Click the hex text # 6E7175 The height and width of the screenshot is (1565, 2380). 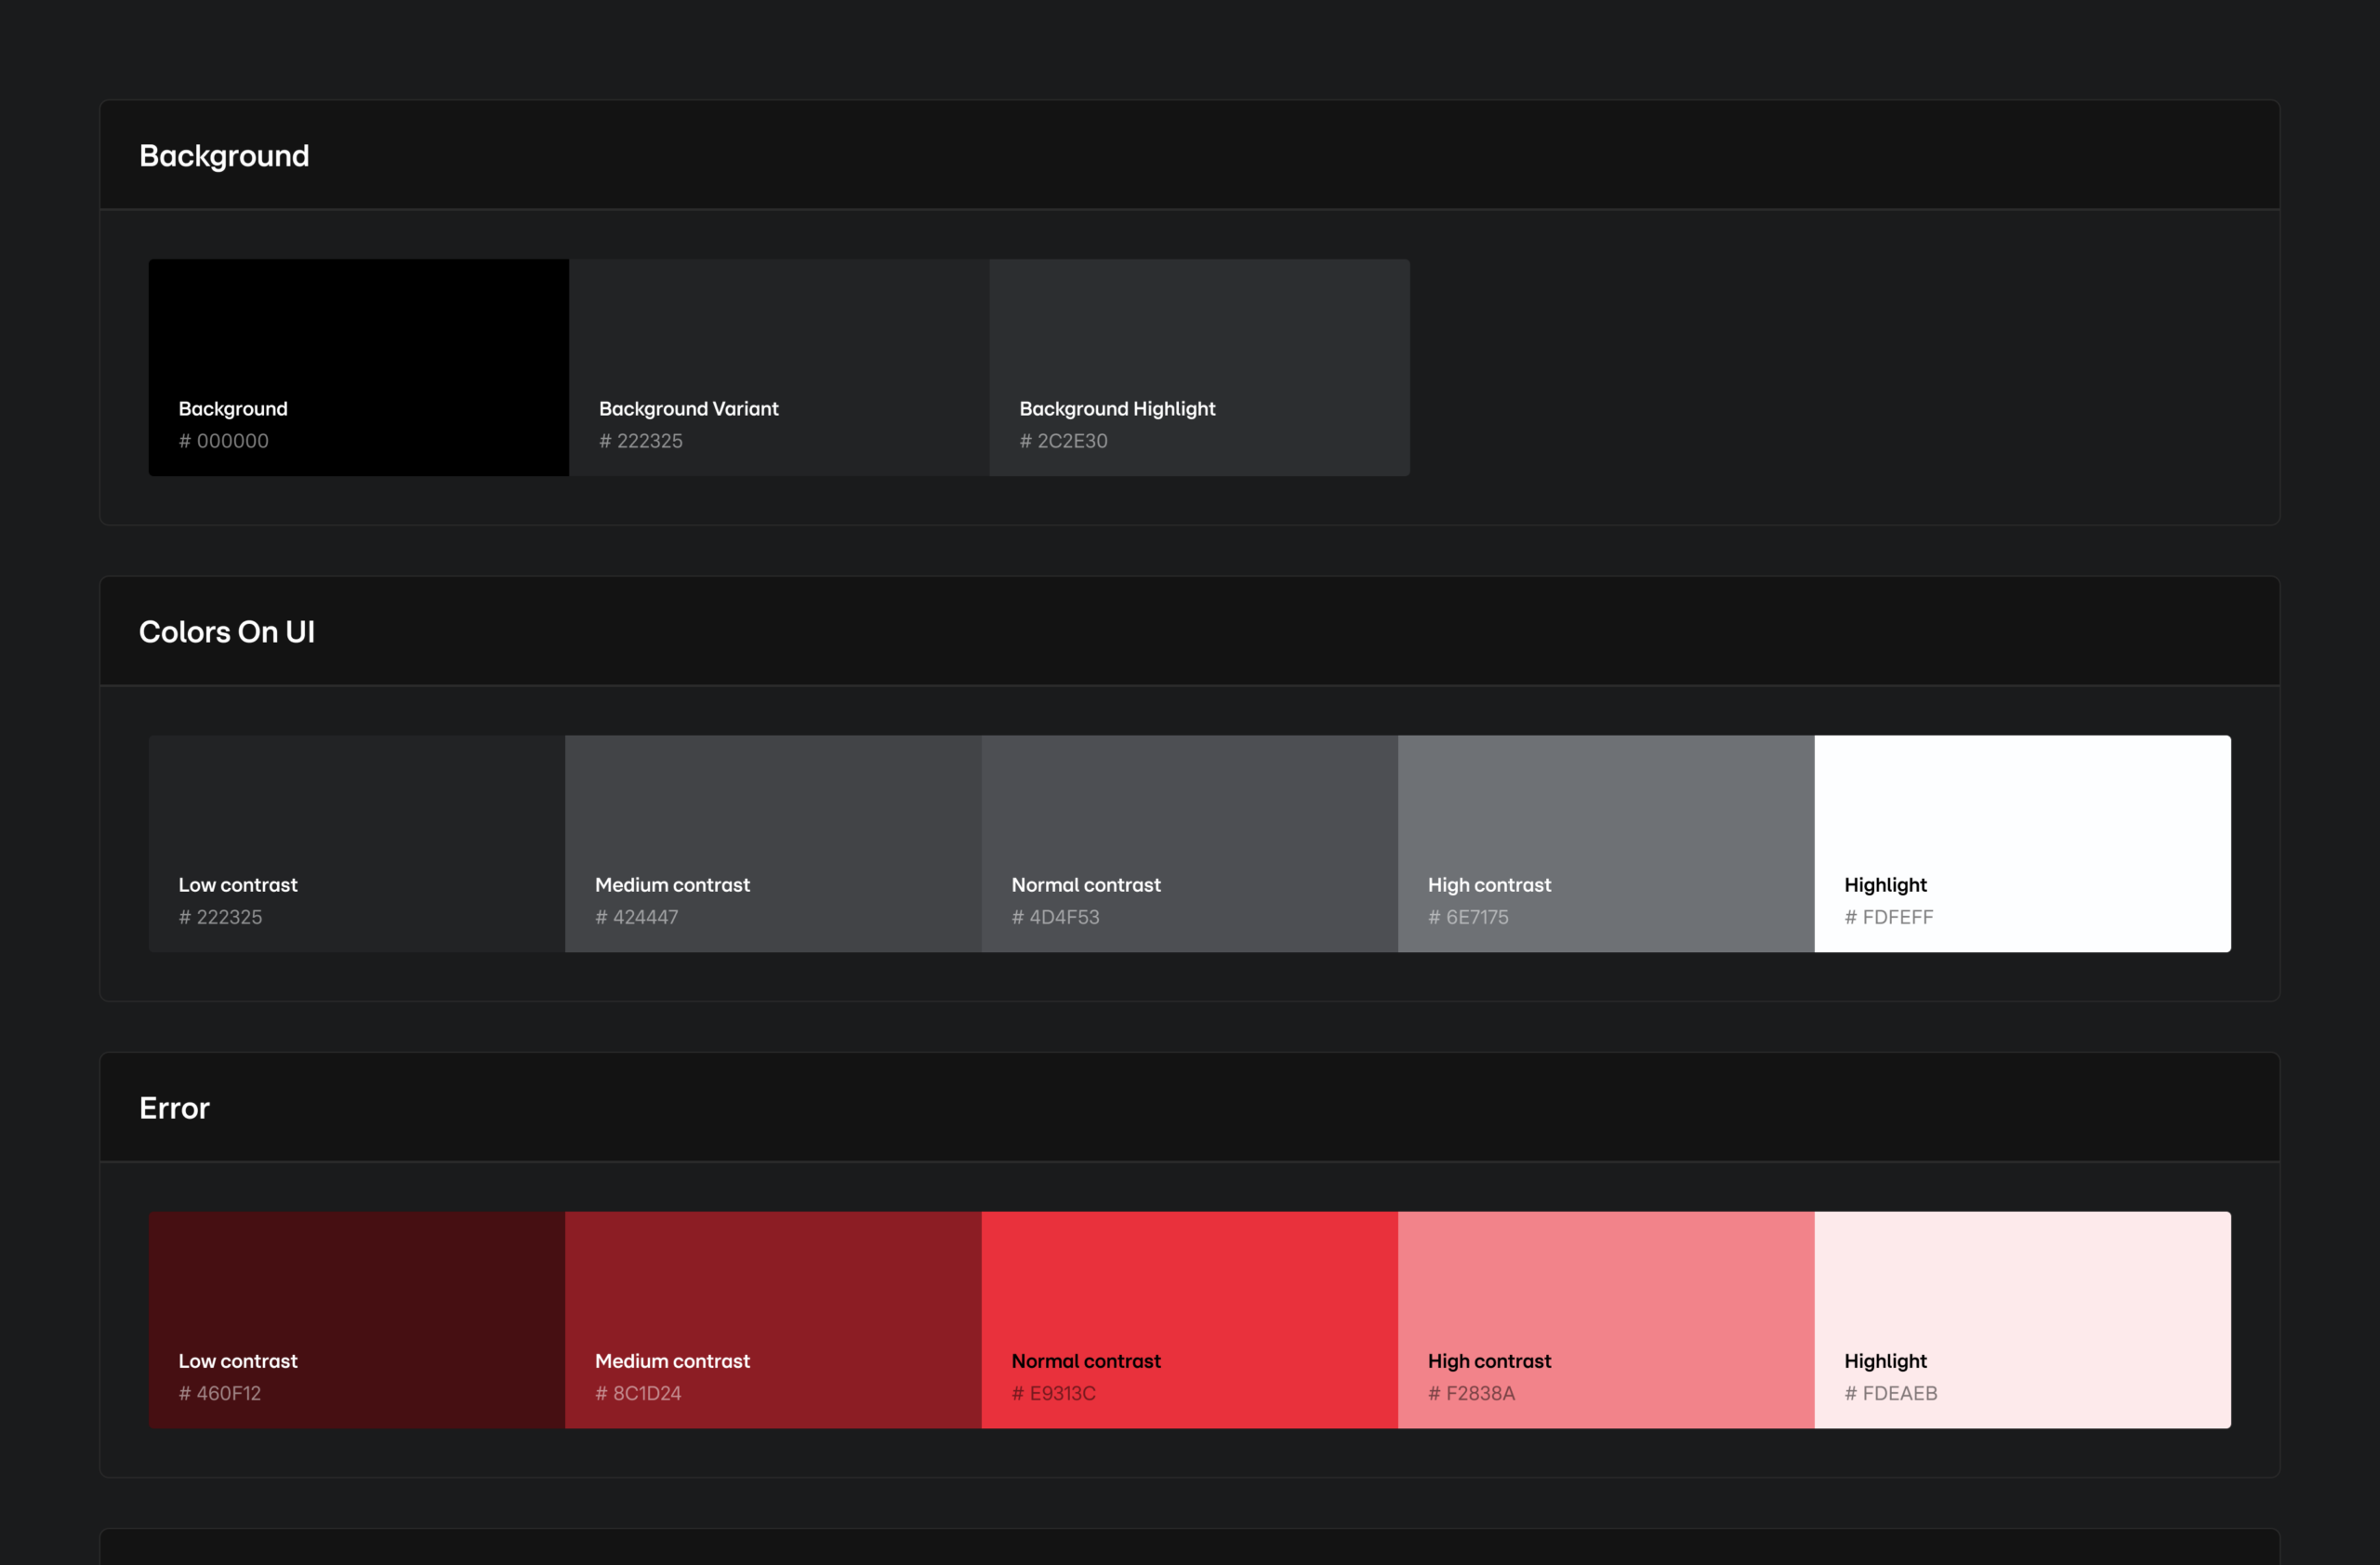point(1468,917)
